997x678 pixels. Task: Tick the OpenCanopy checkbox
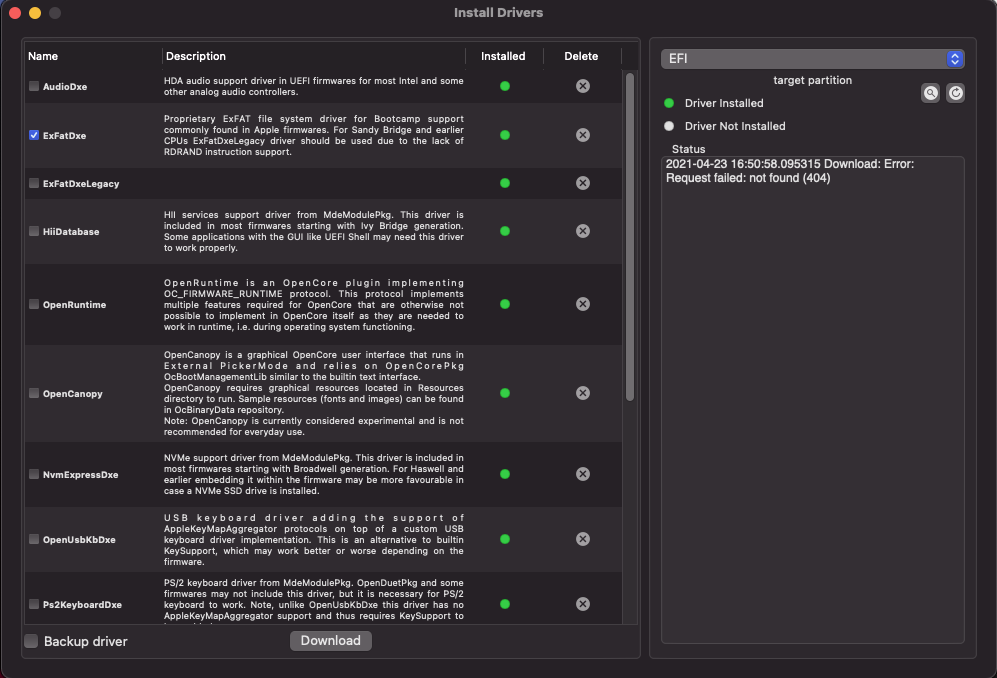[34, 394]
